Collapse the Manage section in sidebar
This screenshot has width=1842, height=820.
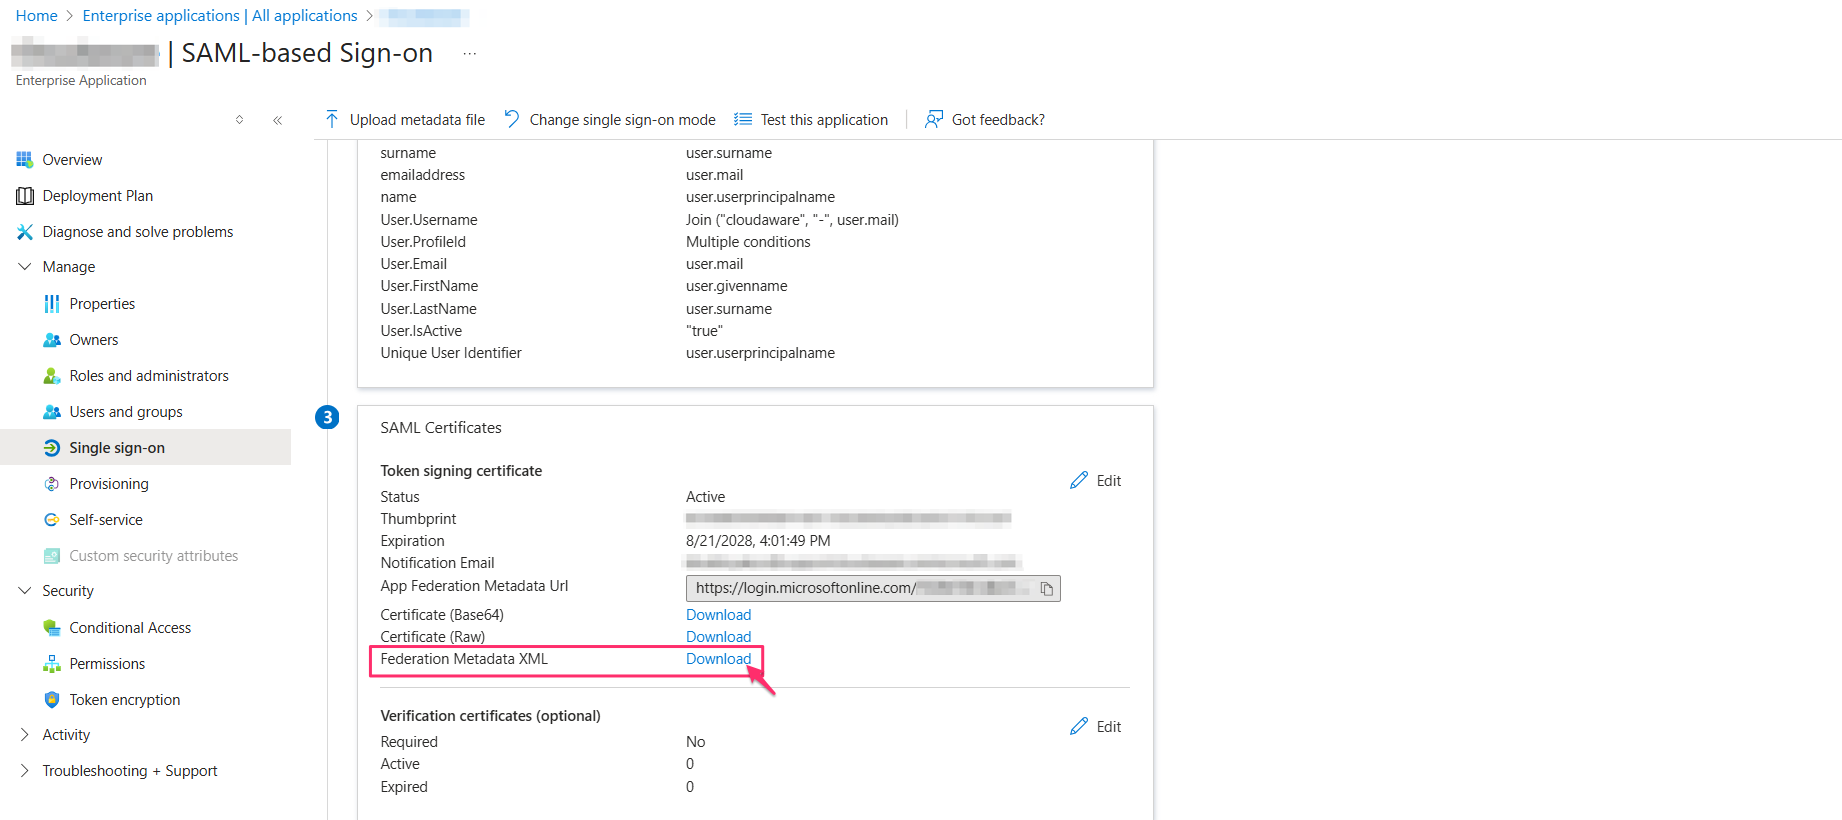(25, 267)
